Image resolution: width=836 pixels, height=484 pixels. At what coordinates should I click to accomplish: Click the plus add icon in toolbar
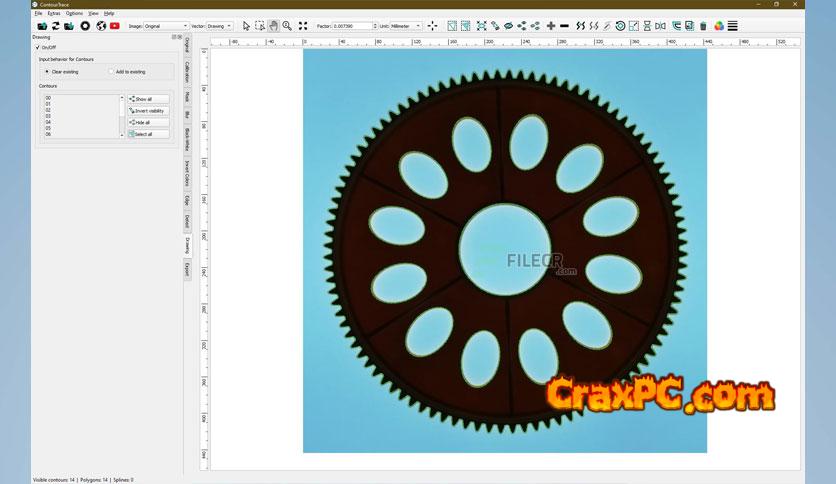point(551,26)
